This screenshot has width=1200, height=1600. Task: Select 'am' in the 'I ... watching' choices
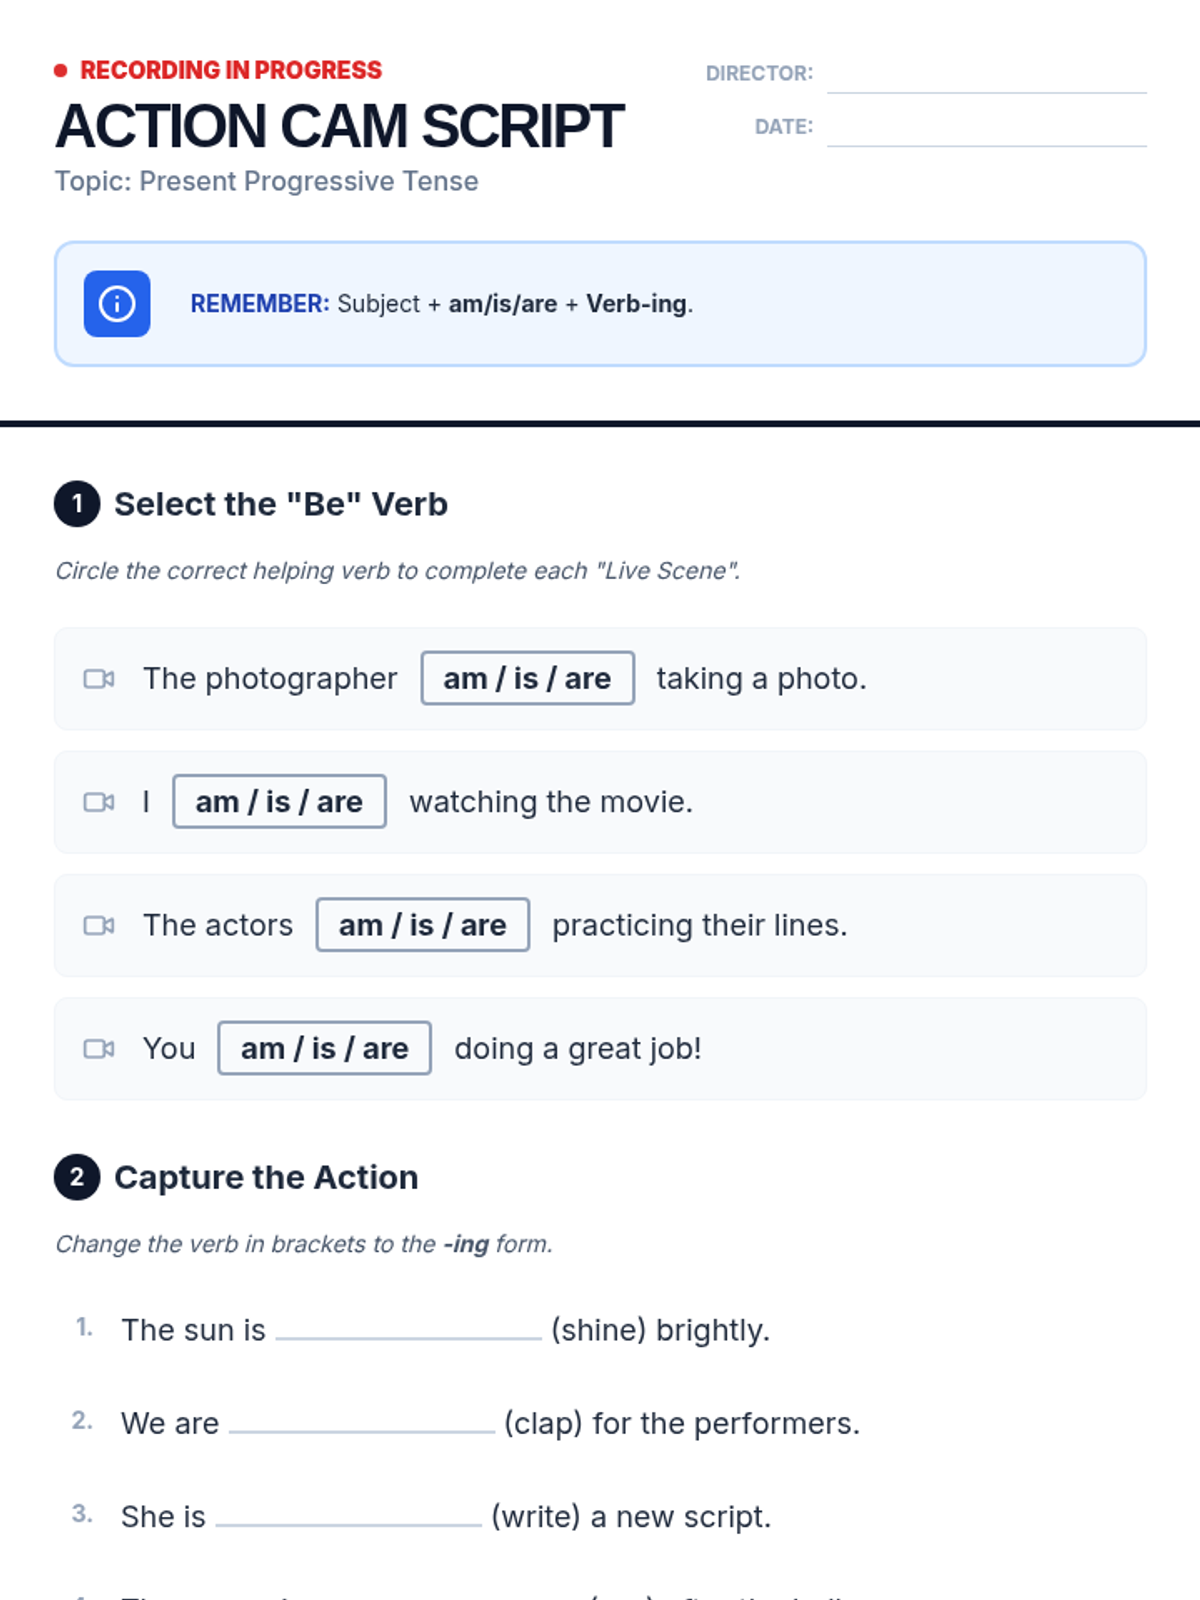click(x=217, y=802)
